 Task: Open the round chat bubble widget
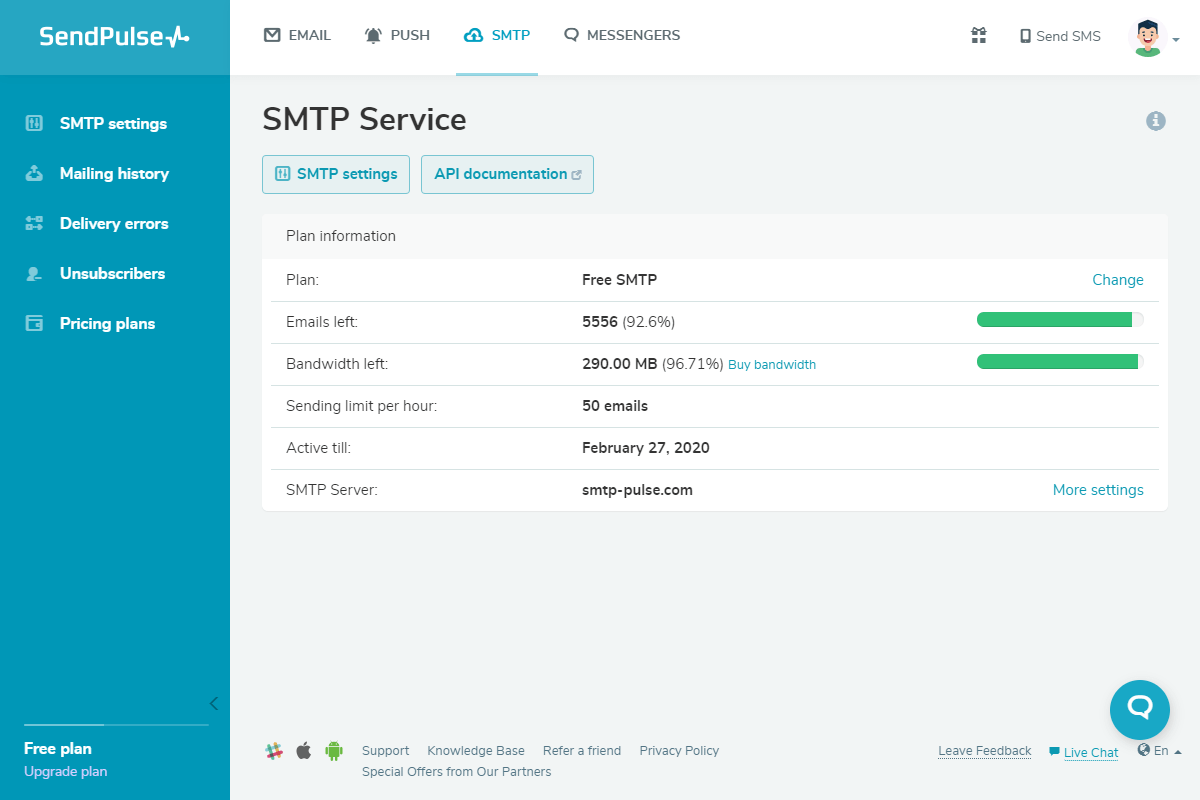pos(1139,709)
